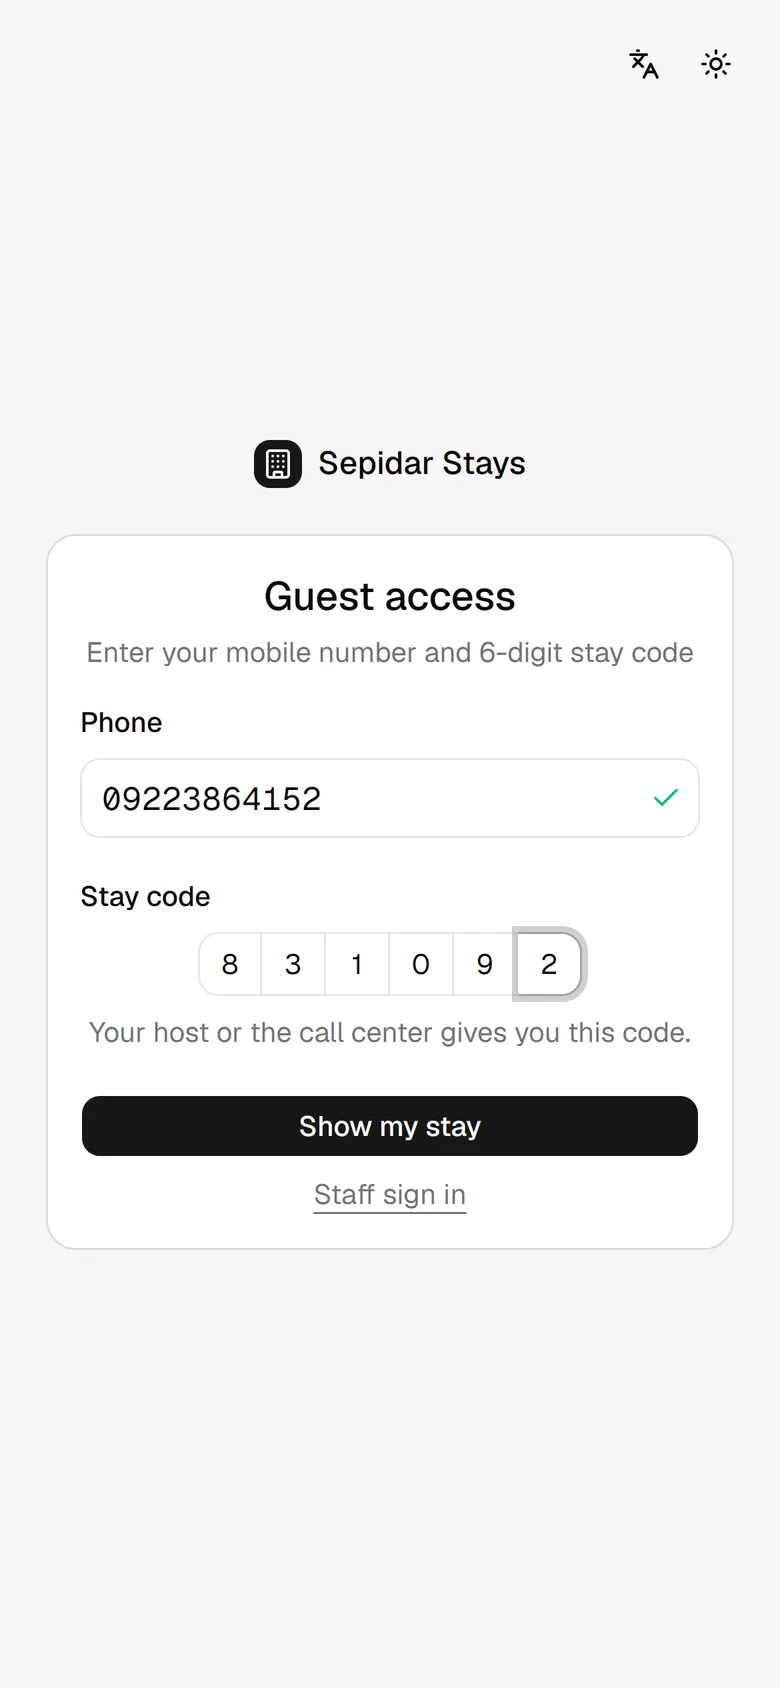Image resolution: width=780 pixels, height=1688 pixels.
Task: Submit with the Show my stay button
Action: click(390, 1126)
